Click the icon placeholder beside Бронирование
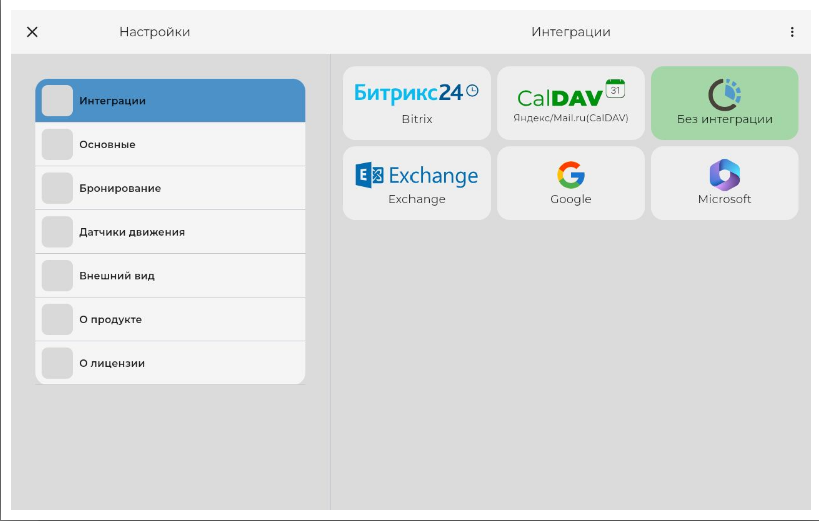 [57, 188]
